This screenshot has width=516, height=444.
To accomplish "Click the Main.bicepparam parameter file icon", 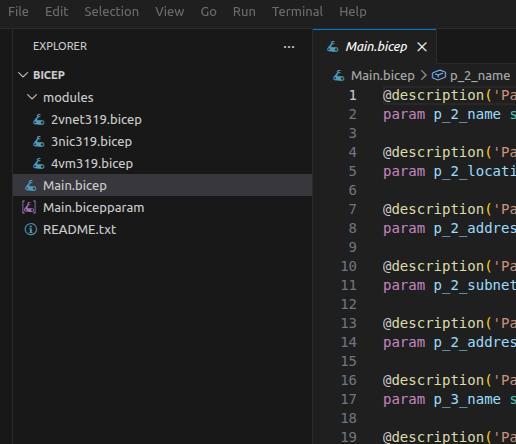I will coord(29,208).
